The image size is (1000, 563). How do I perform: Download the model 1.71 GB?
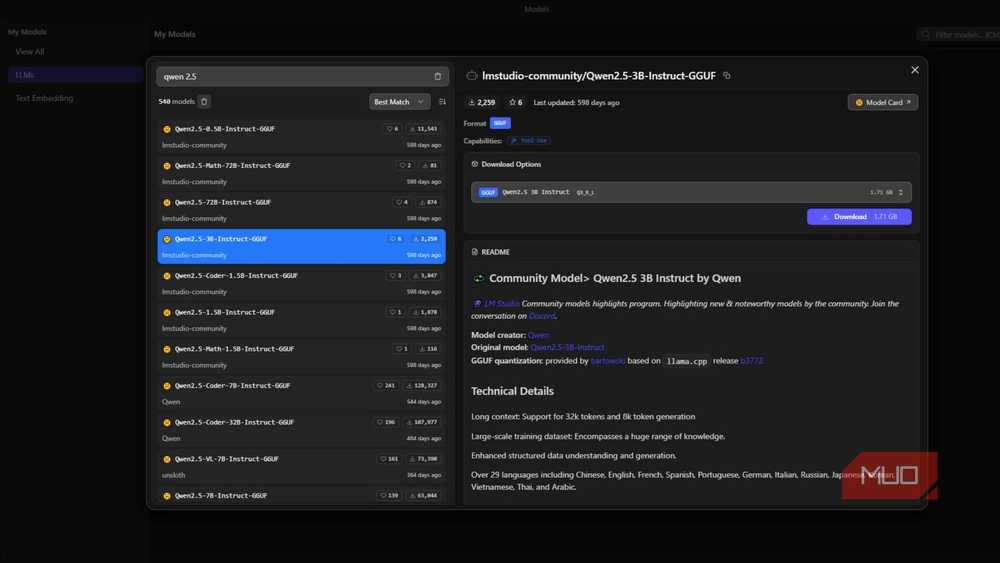click(x=859, y=217)
